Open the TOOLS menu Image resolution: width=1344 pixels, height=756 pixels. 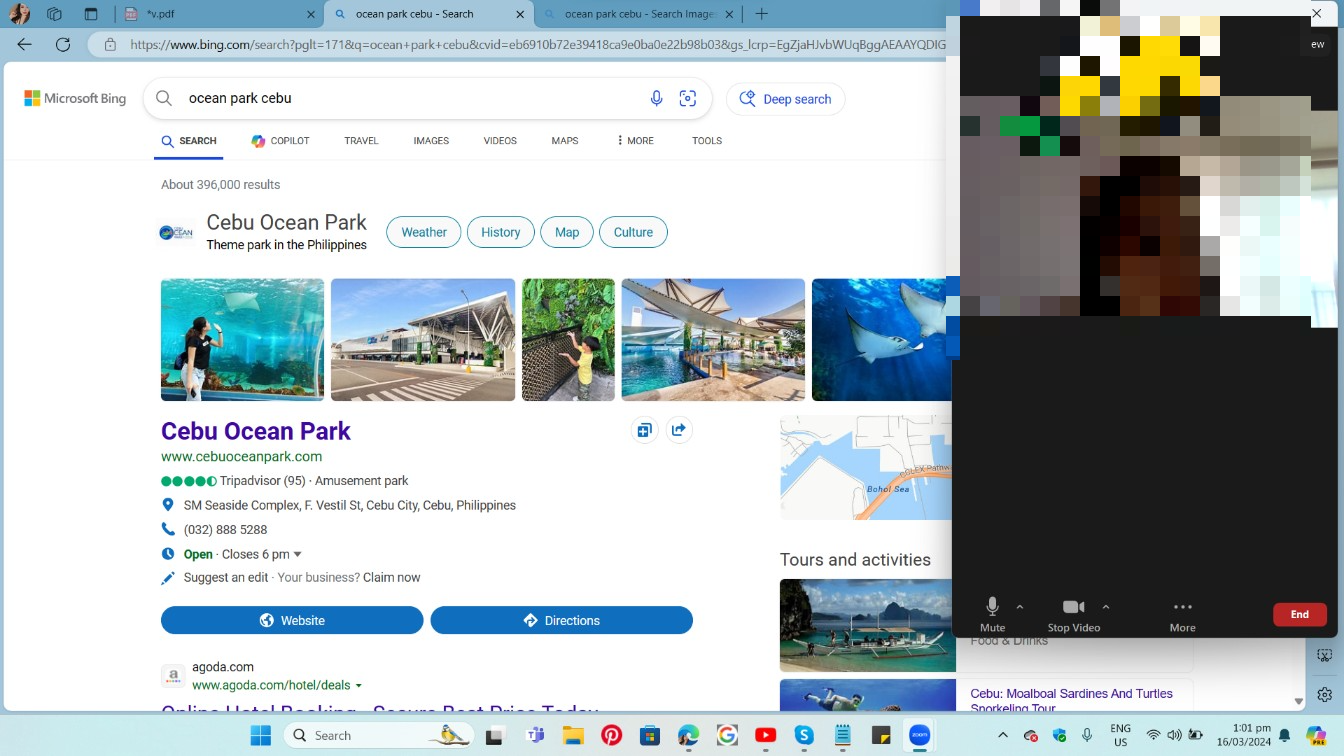click(x=707, y=141)
